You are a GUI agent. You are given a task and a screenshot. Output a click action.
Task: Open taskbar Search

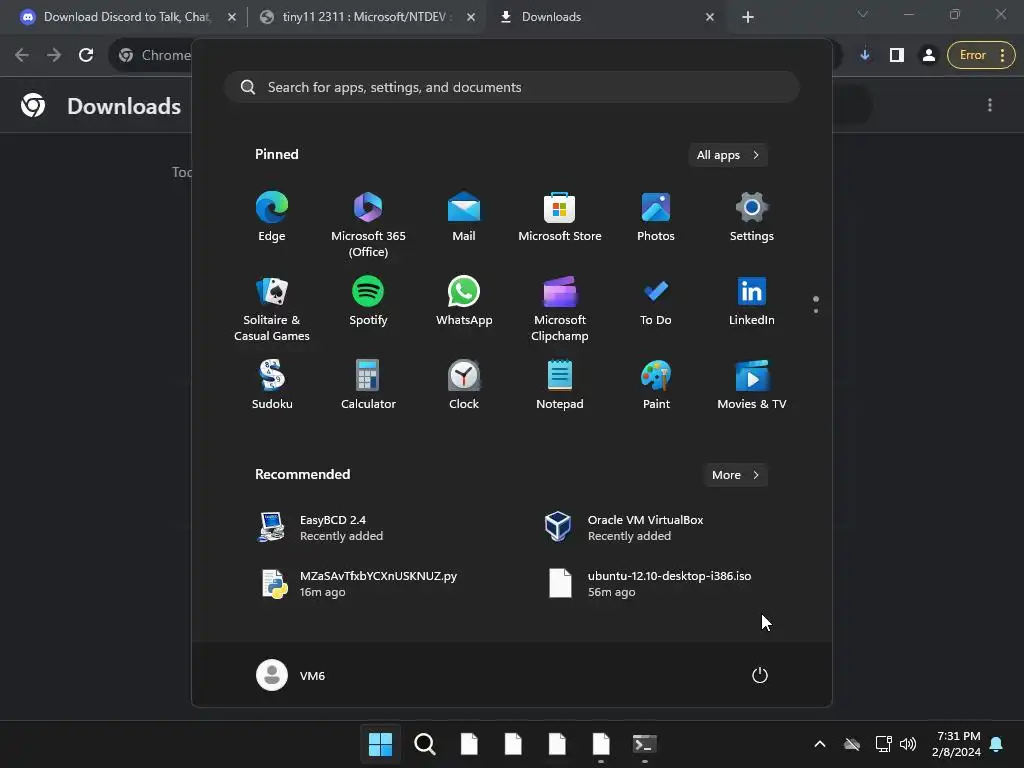(424, 744)
